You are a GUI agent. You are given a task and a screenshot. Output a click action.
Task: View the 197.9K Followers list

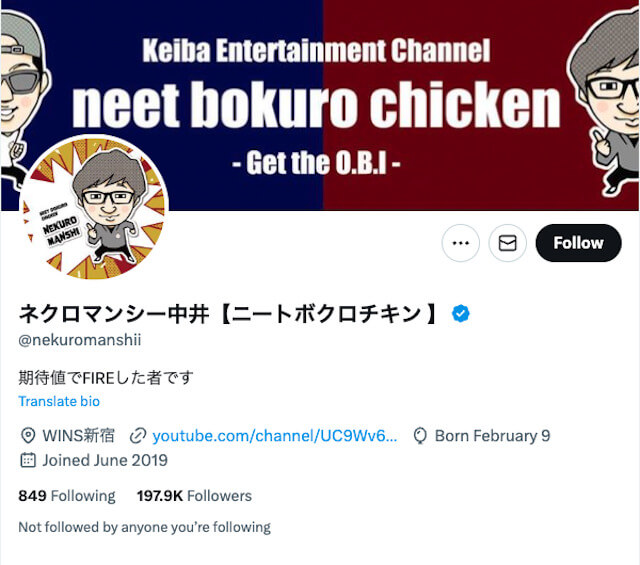194,496
